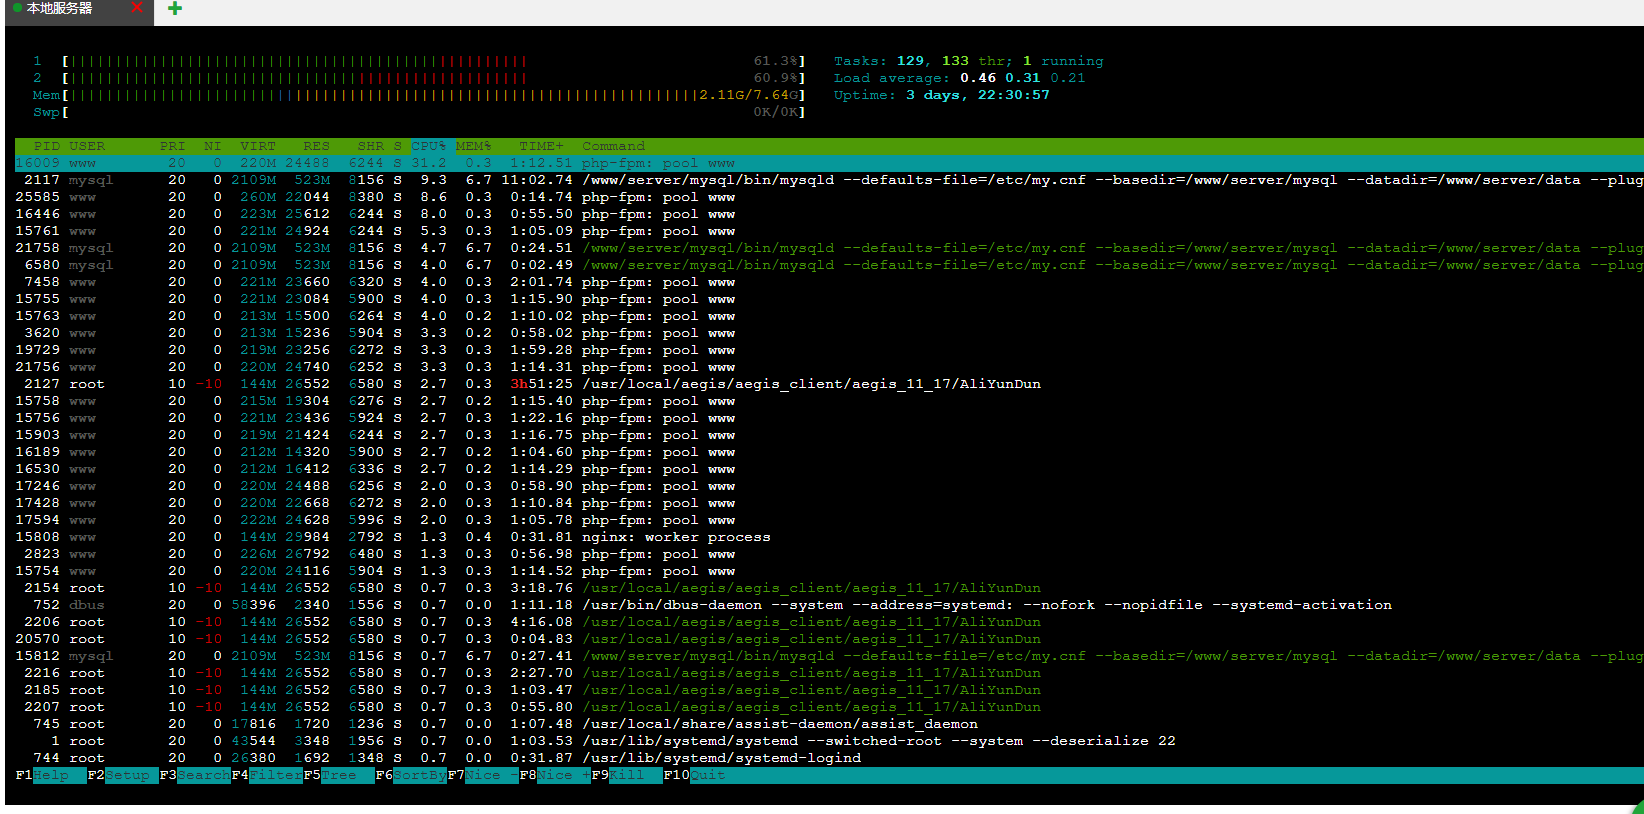
Task: Select php-fpm process row PID 25585
Action: 829,197
